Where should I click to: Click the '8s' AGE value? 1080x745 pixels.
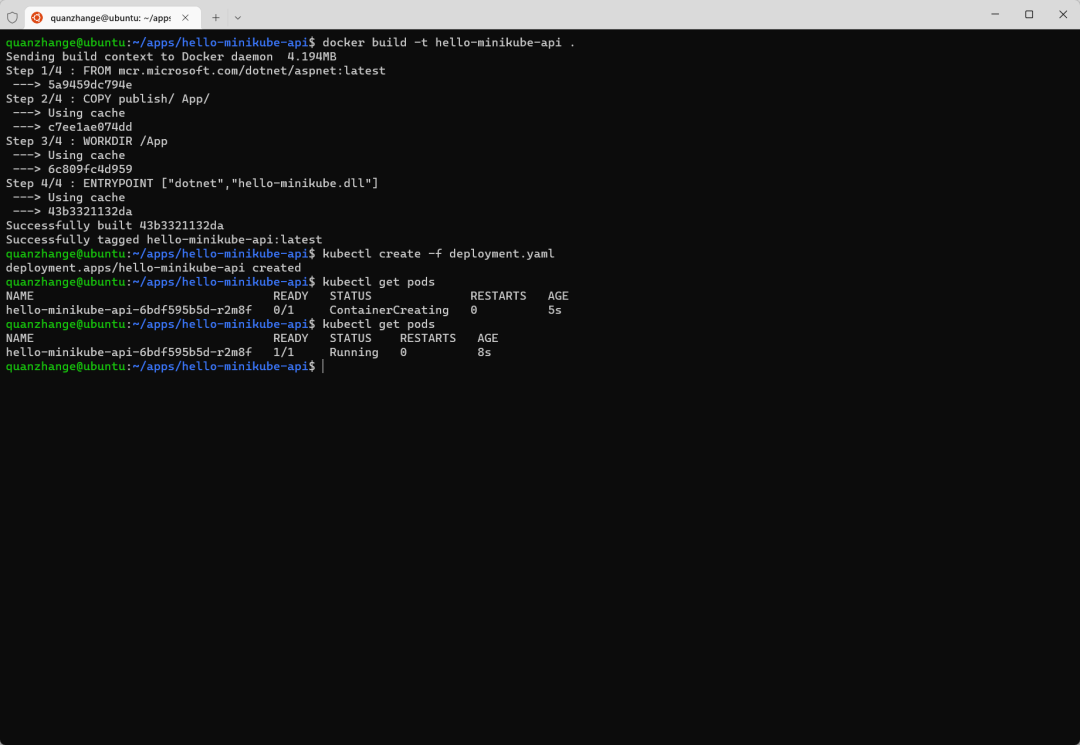pyautogui.click(x=484, y=353)
